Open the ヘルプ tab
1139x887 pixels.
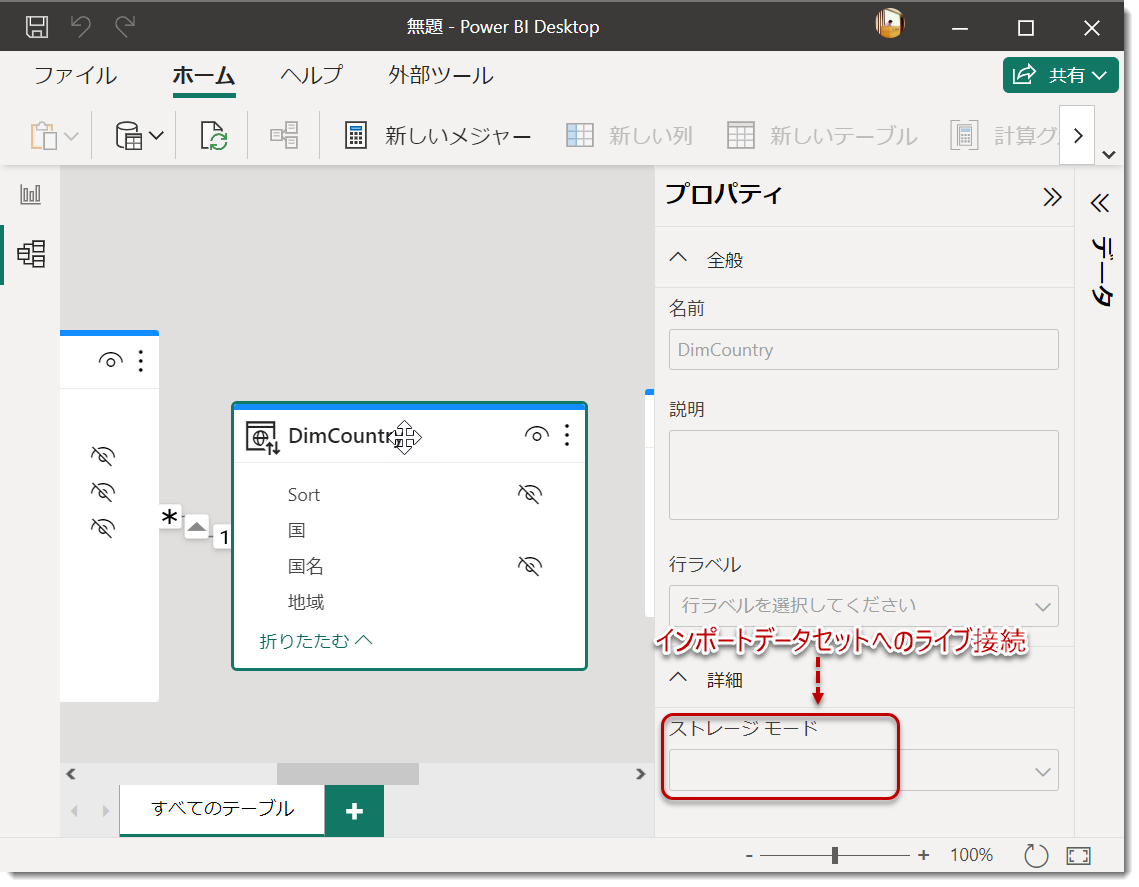pyautogui.click(x=311, y=76)
